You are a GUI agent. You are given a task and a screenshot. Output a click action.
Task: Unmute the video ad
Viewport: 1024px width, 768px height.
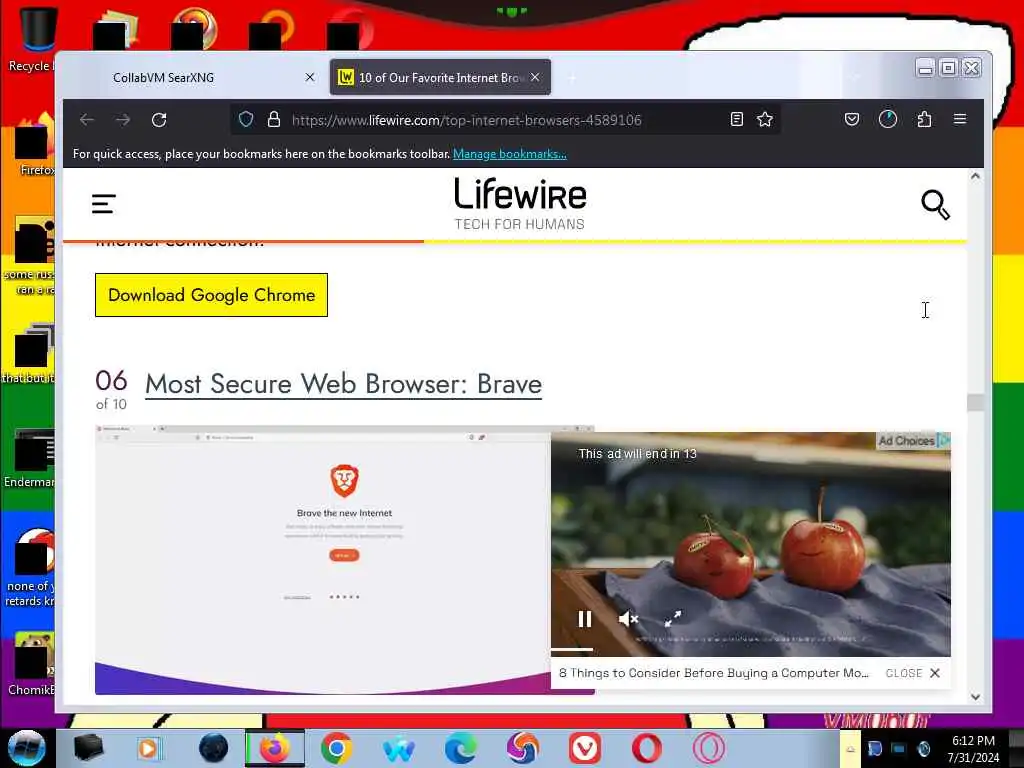[628, 619]
